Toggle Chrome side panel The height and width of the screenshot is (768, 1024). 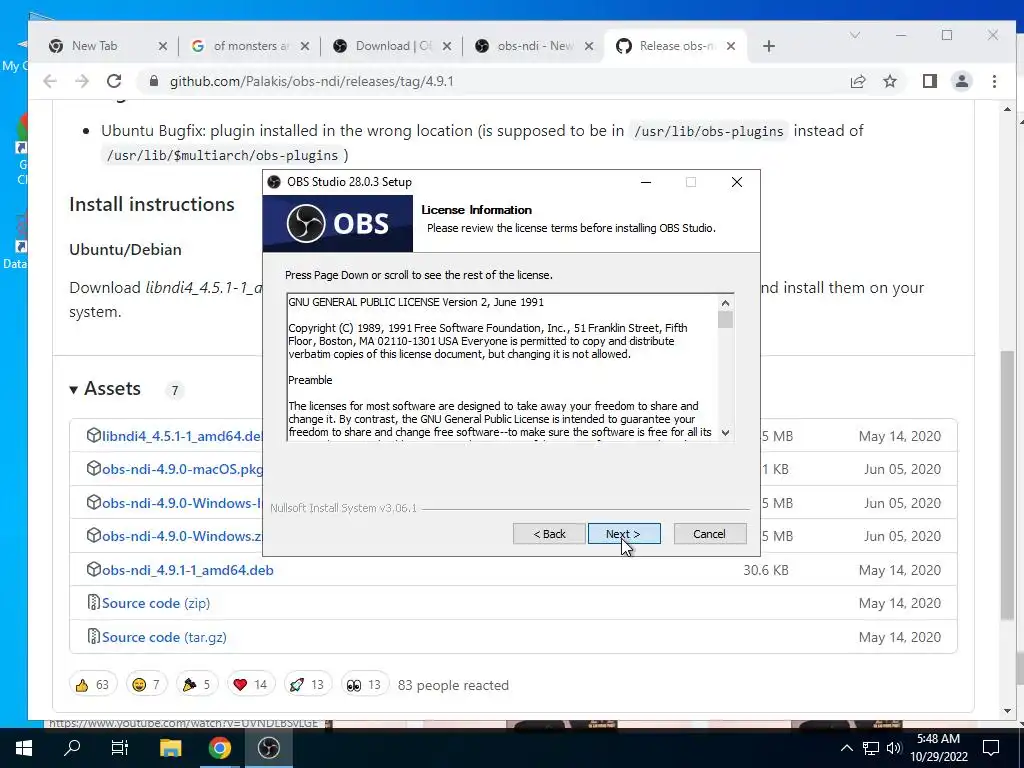[930, 82]
